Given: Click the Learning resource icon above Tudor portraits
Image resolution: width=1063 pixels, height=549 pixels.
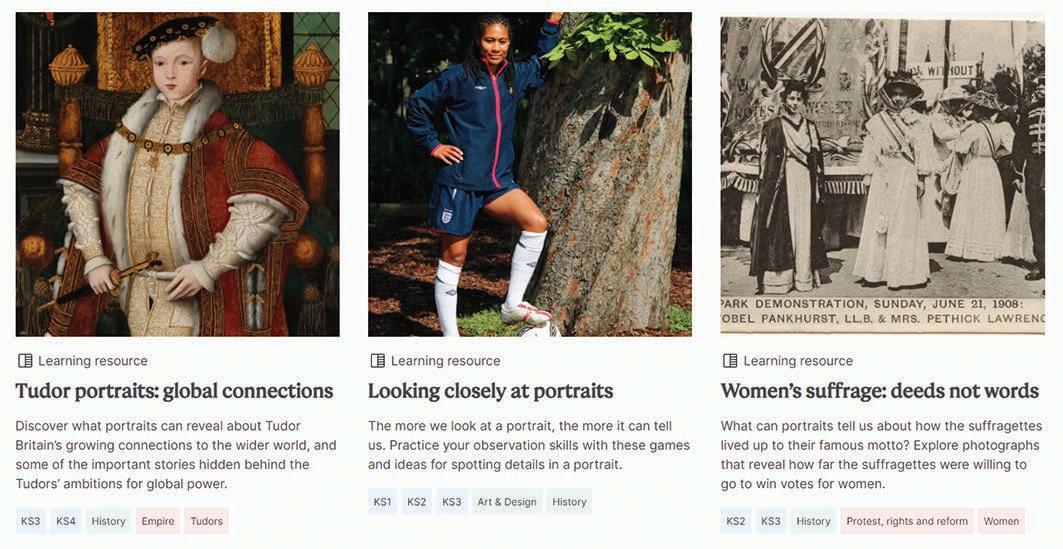Looking at the screenshot, I should click(25, 361).
